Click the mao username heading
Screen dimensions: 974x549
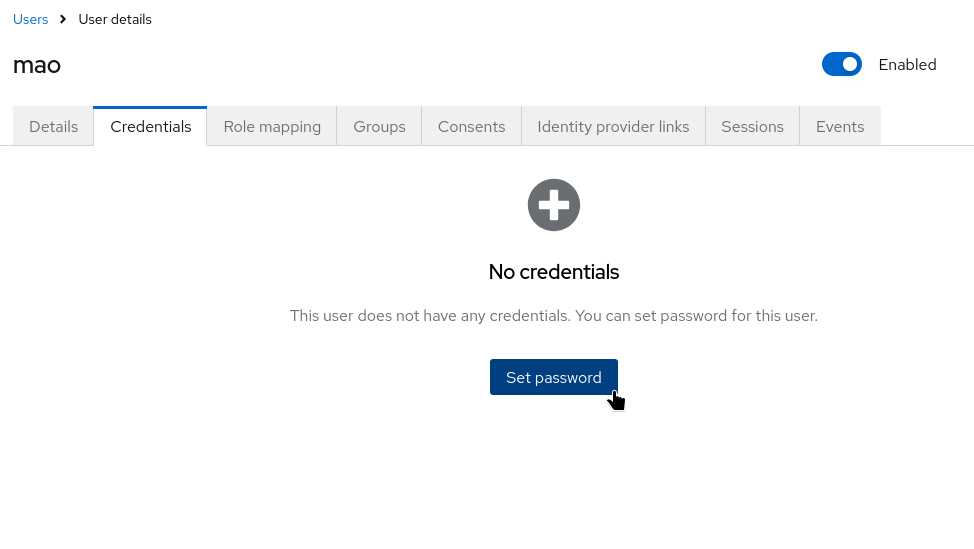(37, 65)
